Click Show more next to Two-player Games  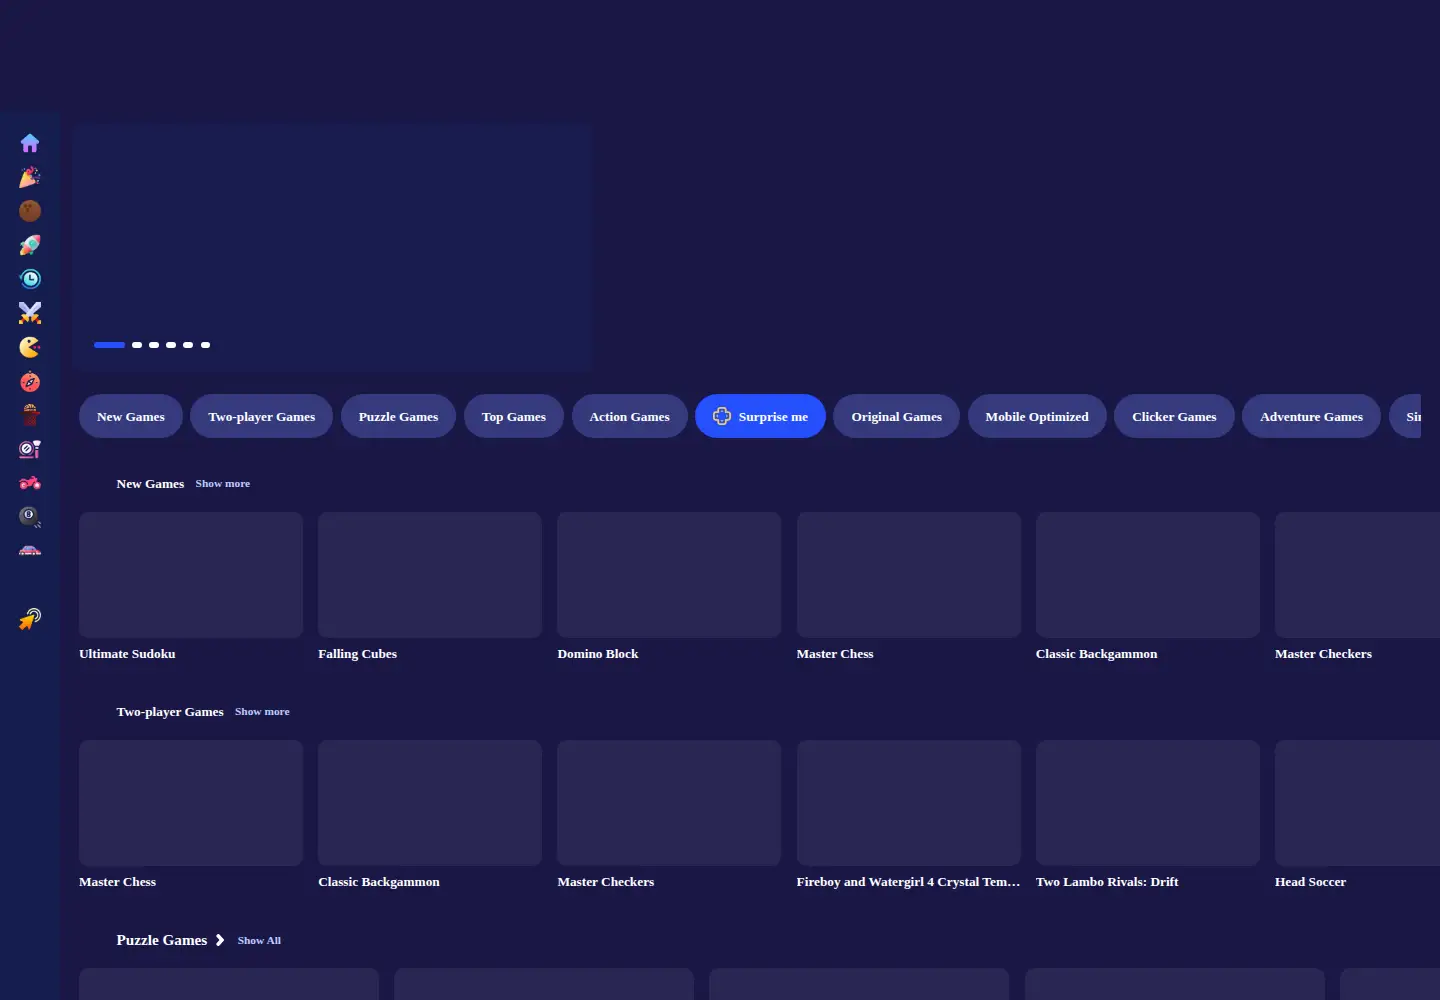tap(262, 712)
